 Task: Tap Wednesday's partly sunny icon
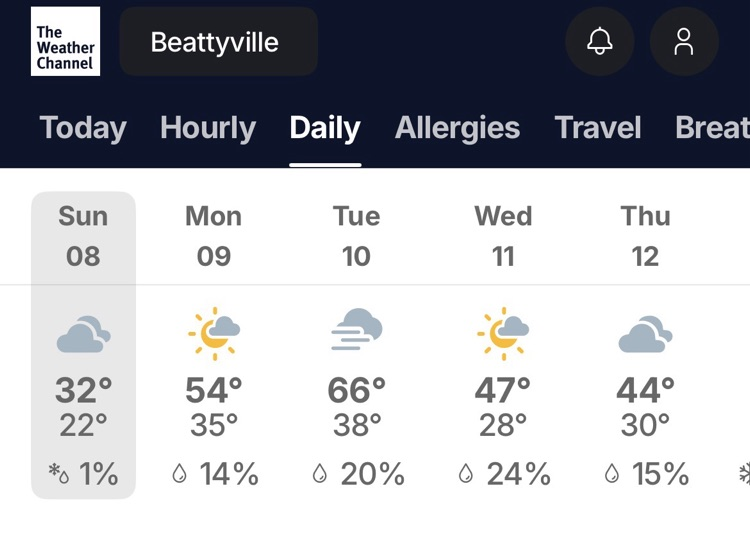click(x=502, y=334)
